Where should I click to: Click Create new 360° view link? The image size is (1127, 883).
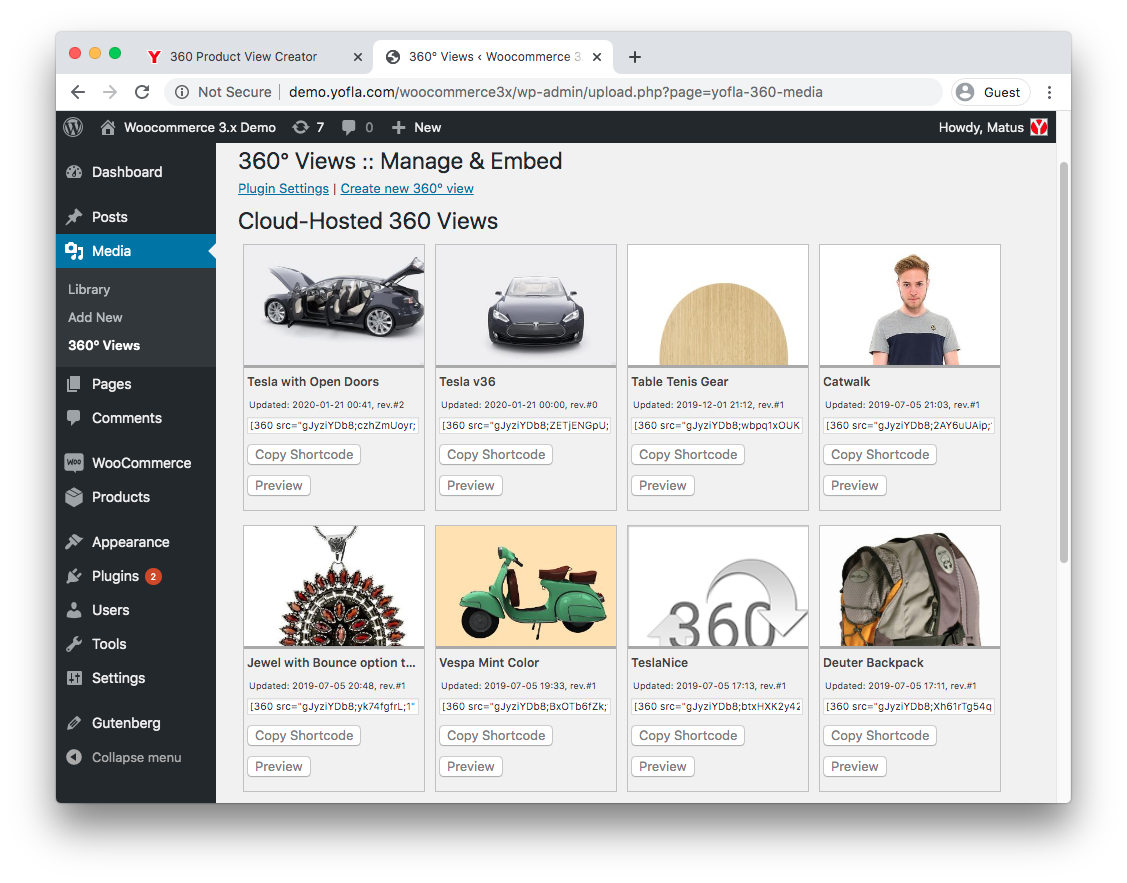point(407,188)
